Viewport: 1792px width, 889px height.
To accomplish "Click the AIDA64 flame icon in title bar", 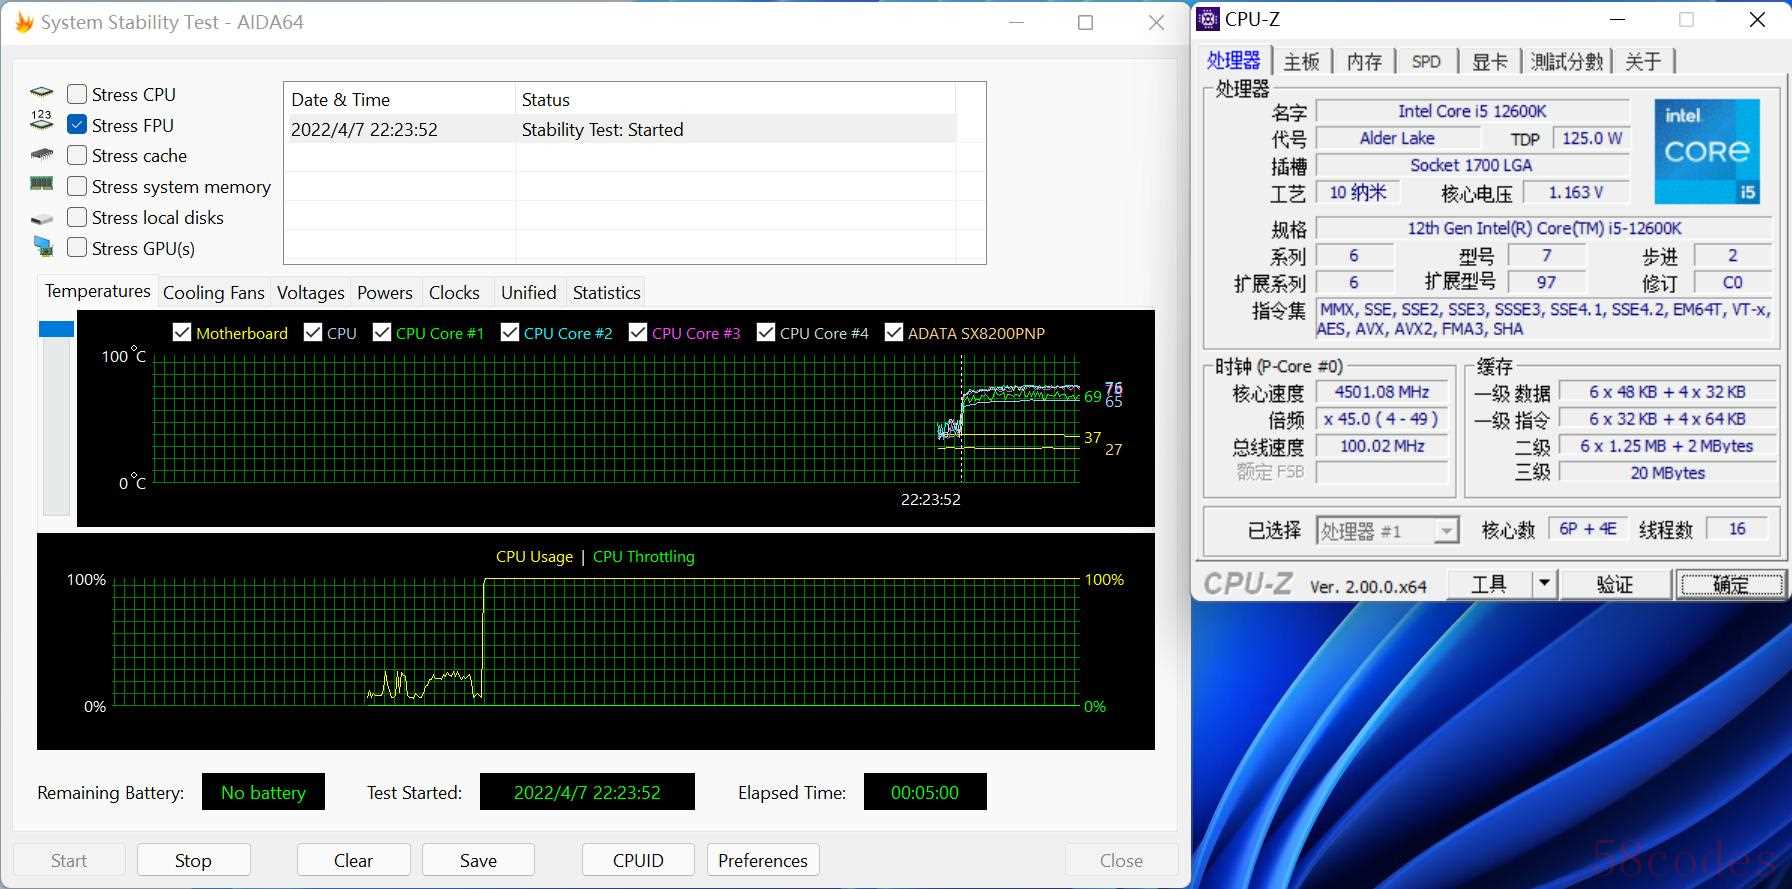I will point(24,22).
